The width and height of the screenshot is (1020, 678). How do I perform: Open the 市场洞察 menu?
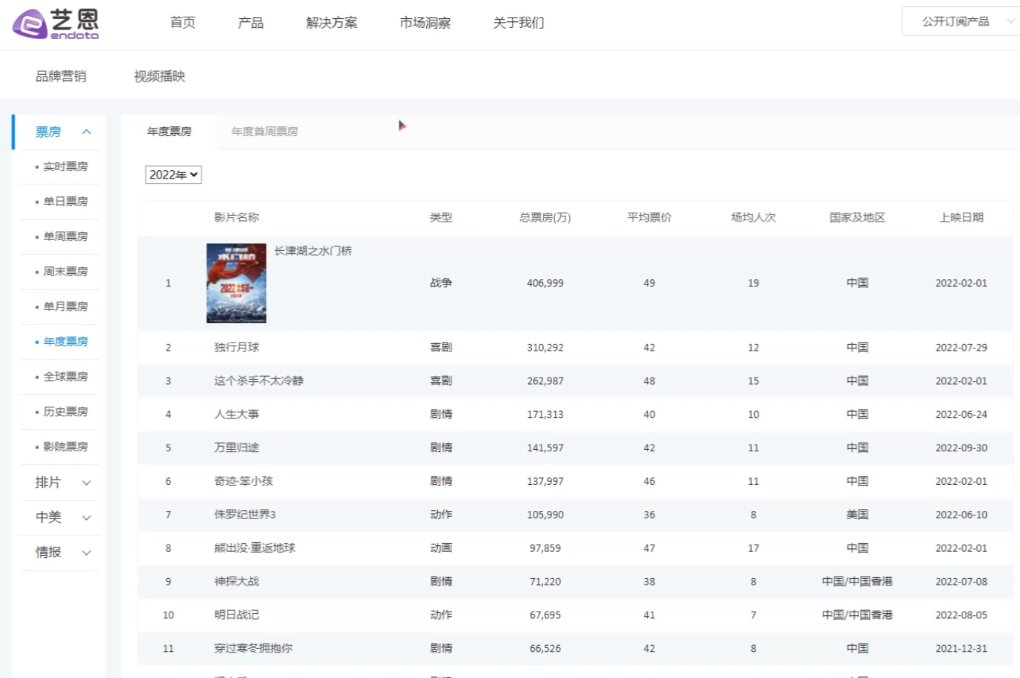pos(425,23)
